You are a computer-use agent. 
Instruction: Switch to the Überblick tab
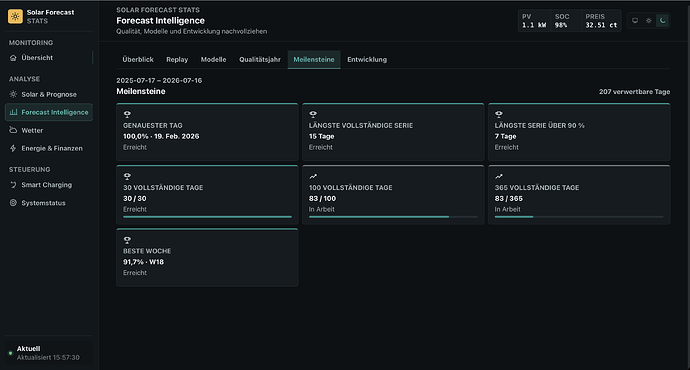pos(138,59)
